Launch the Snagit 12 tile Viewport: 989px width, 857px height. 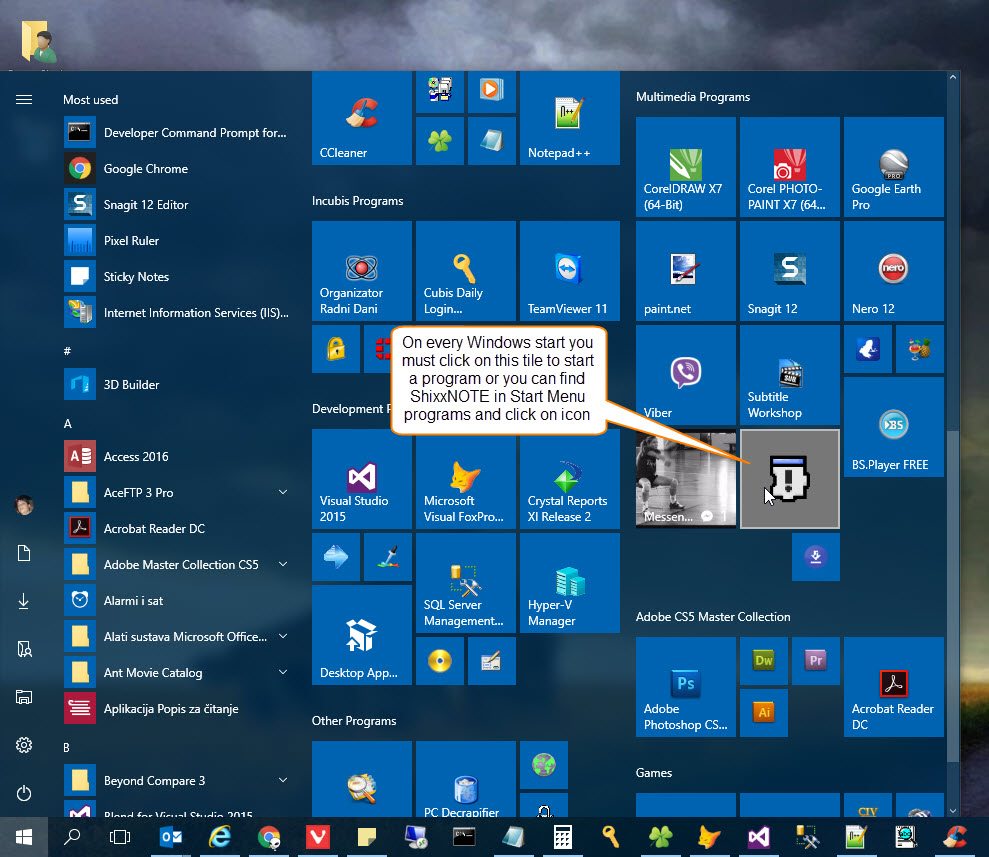tap(790, 271)
